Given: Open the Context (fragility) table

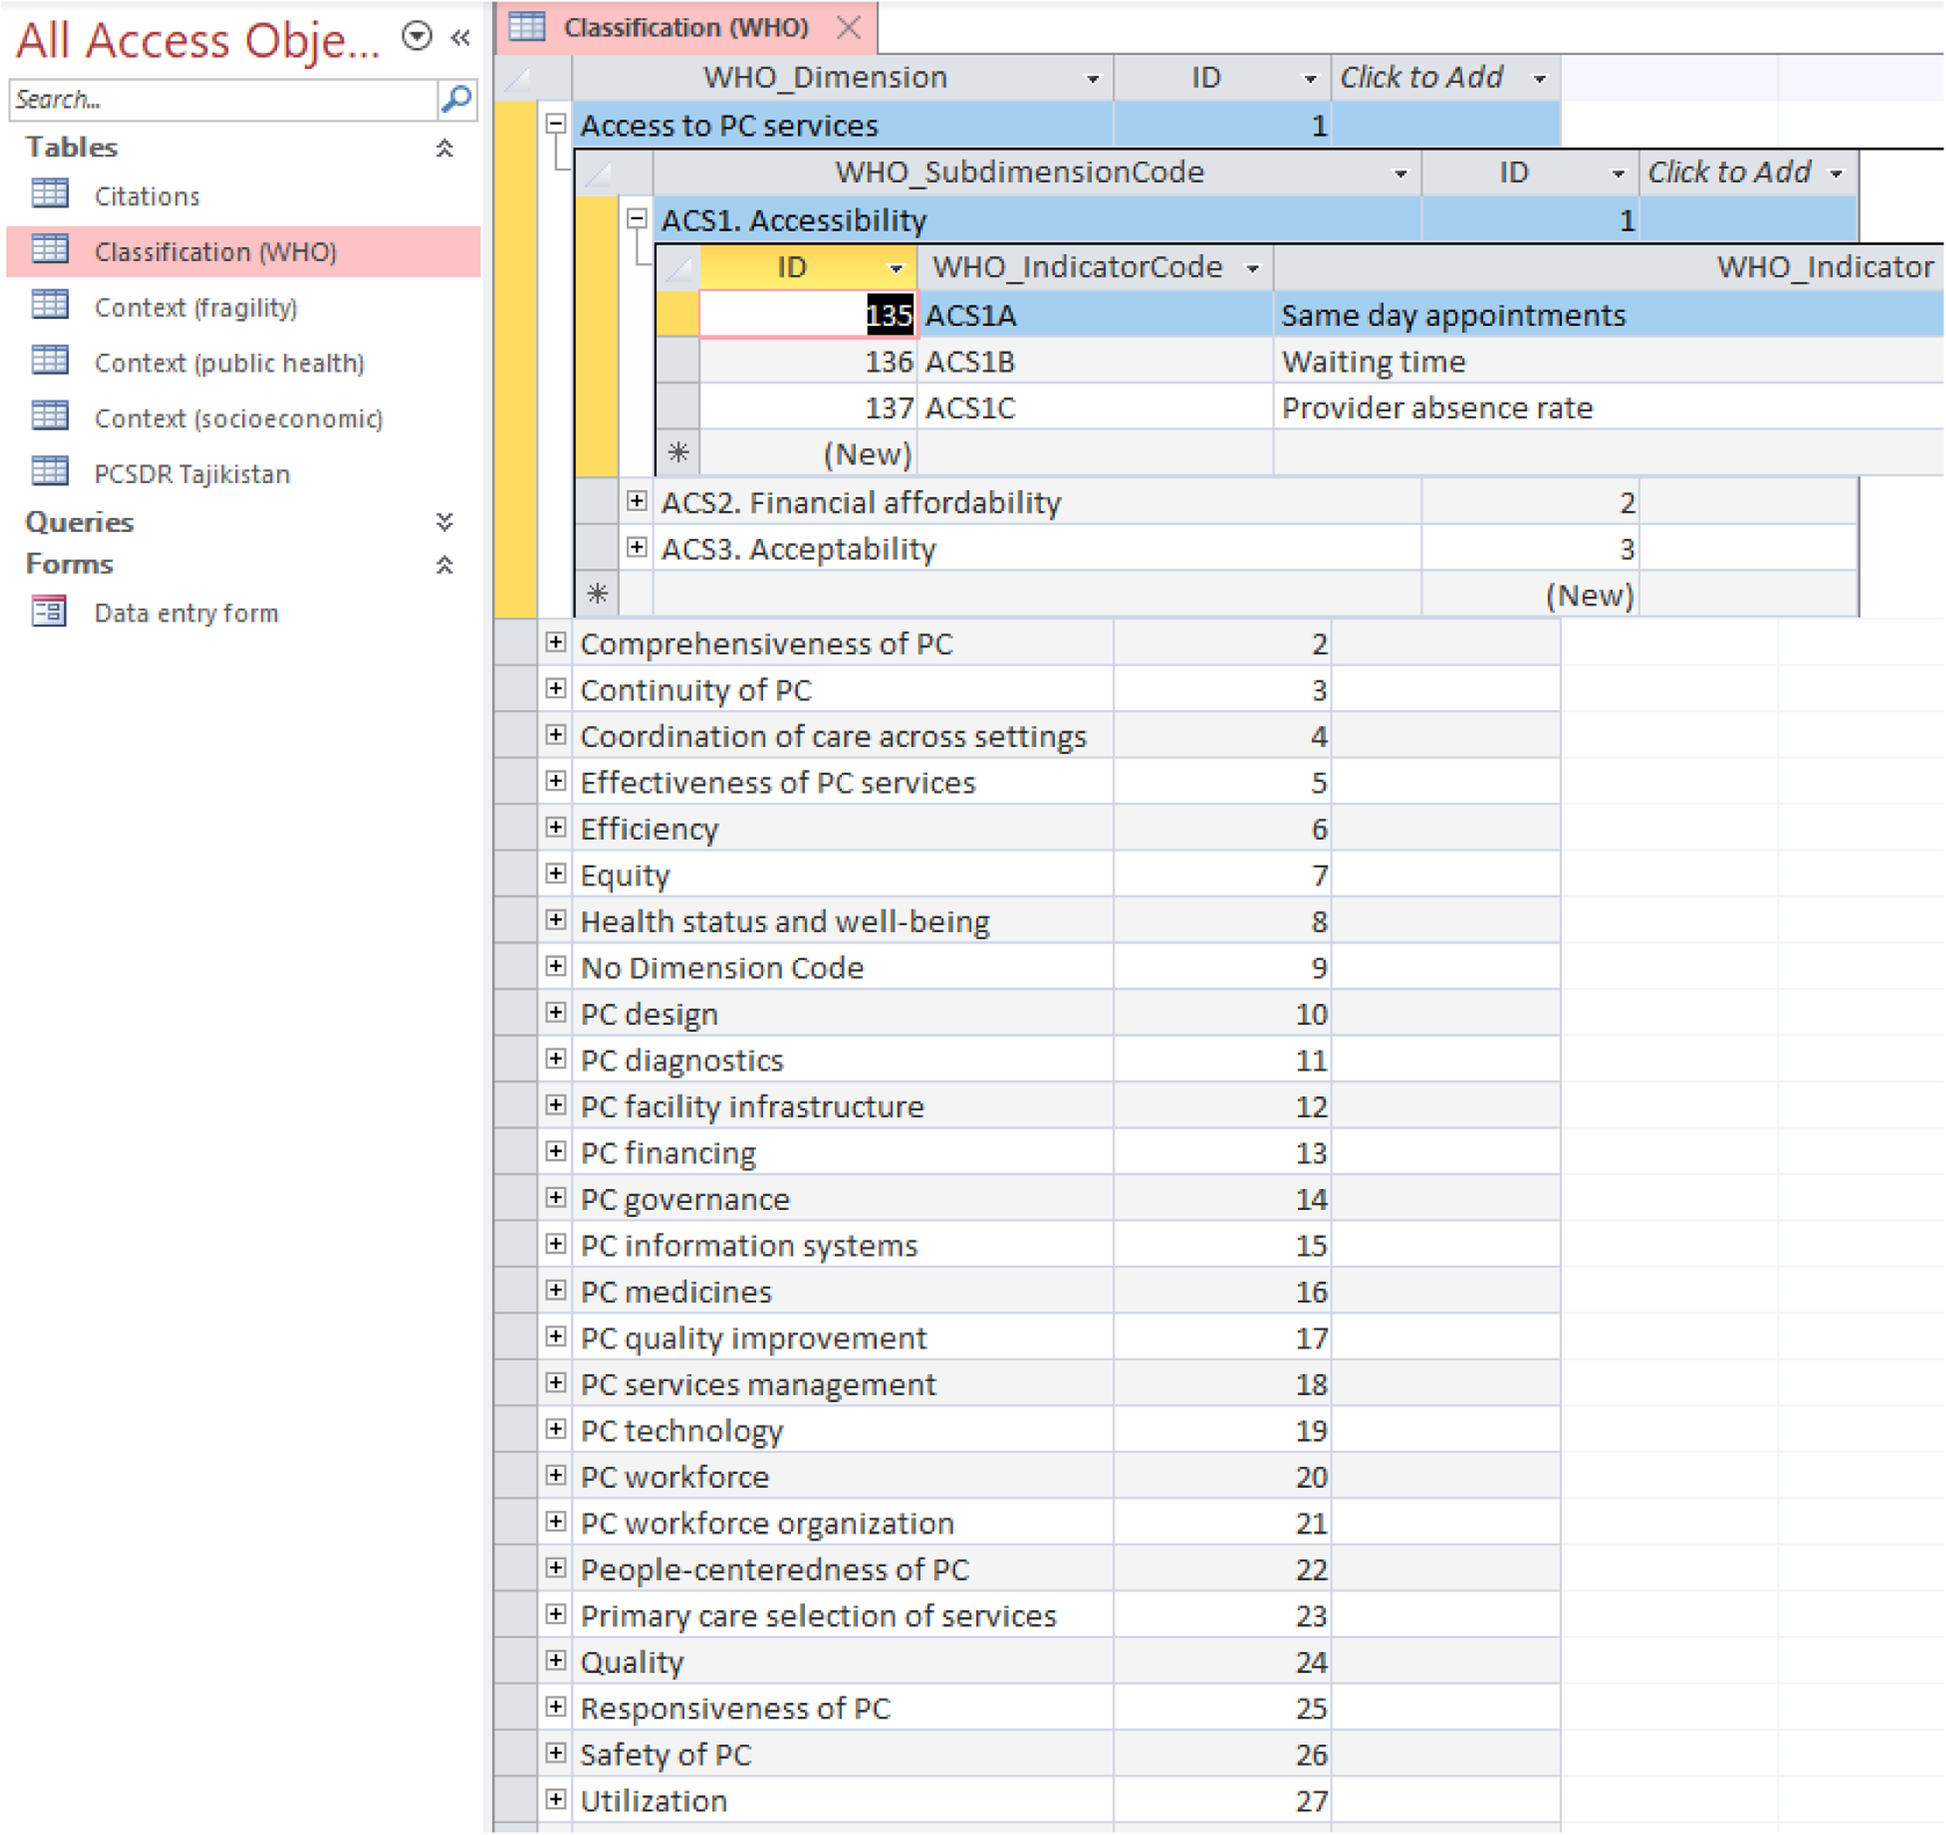Looking at the screenshot, I should click(196, 307).
